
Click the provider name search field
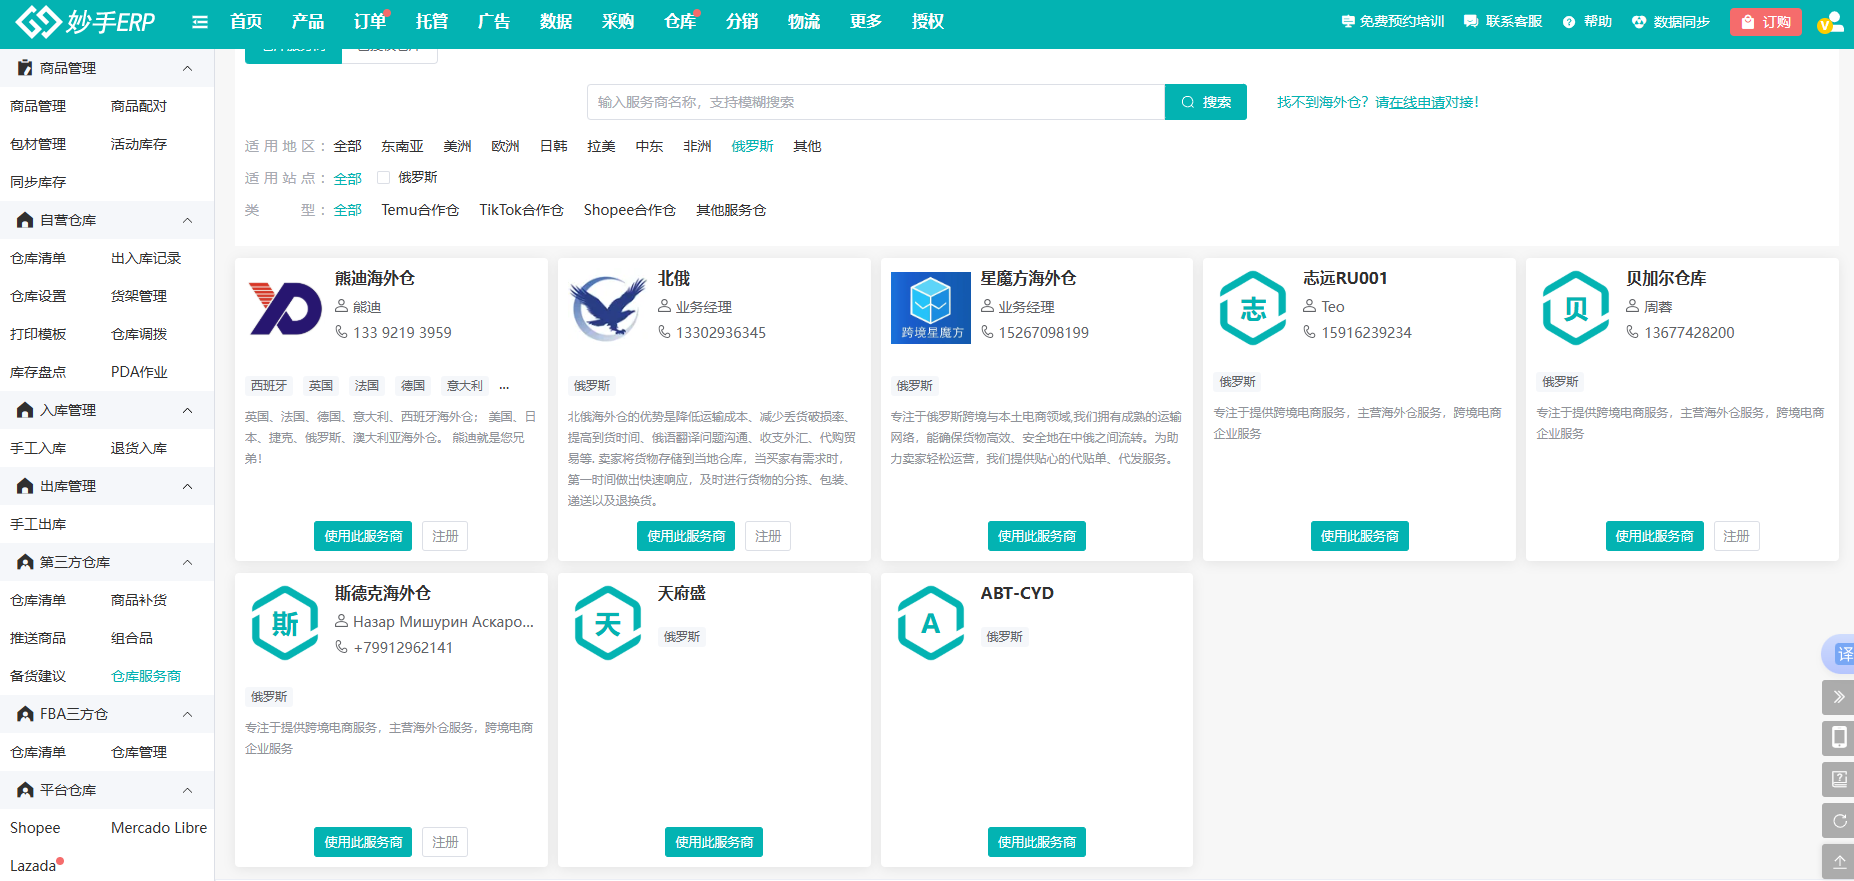[876, 102]
